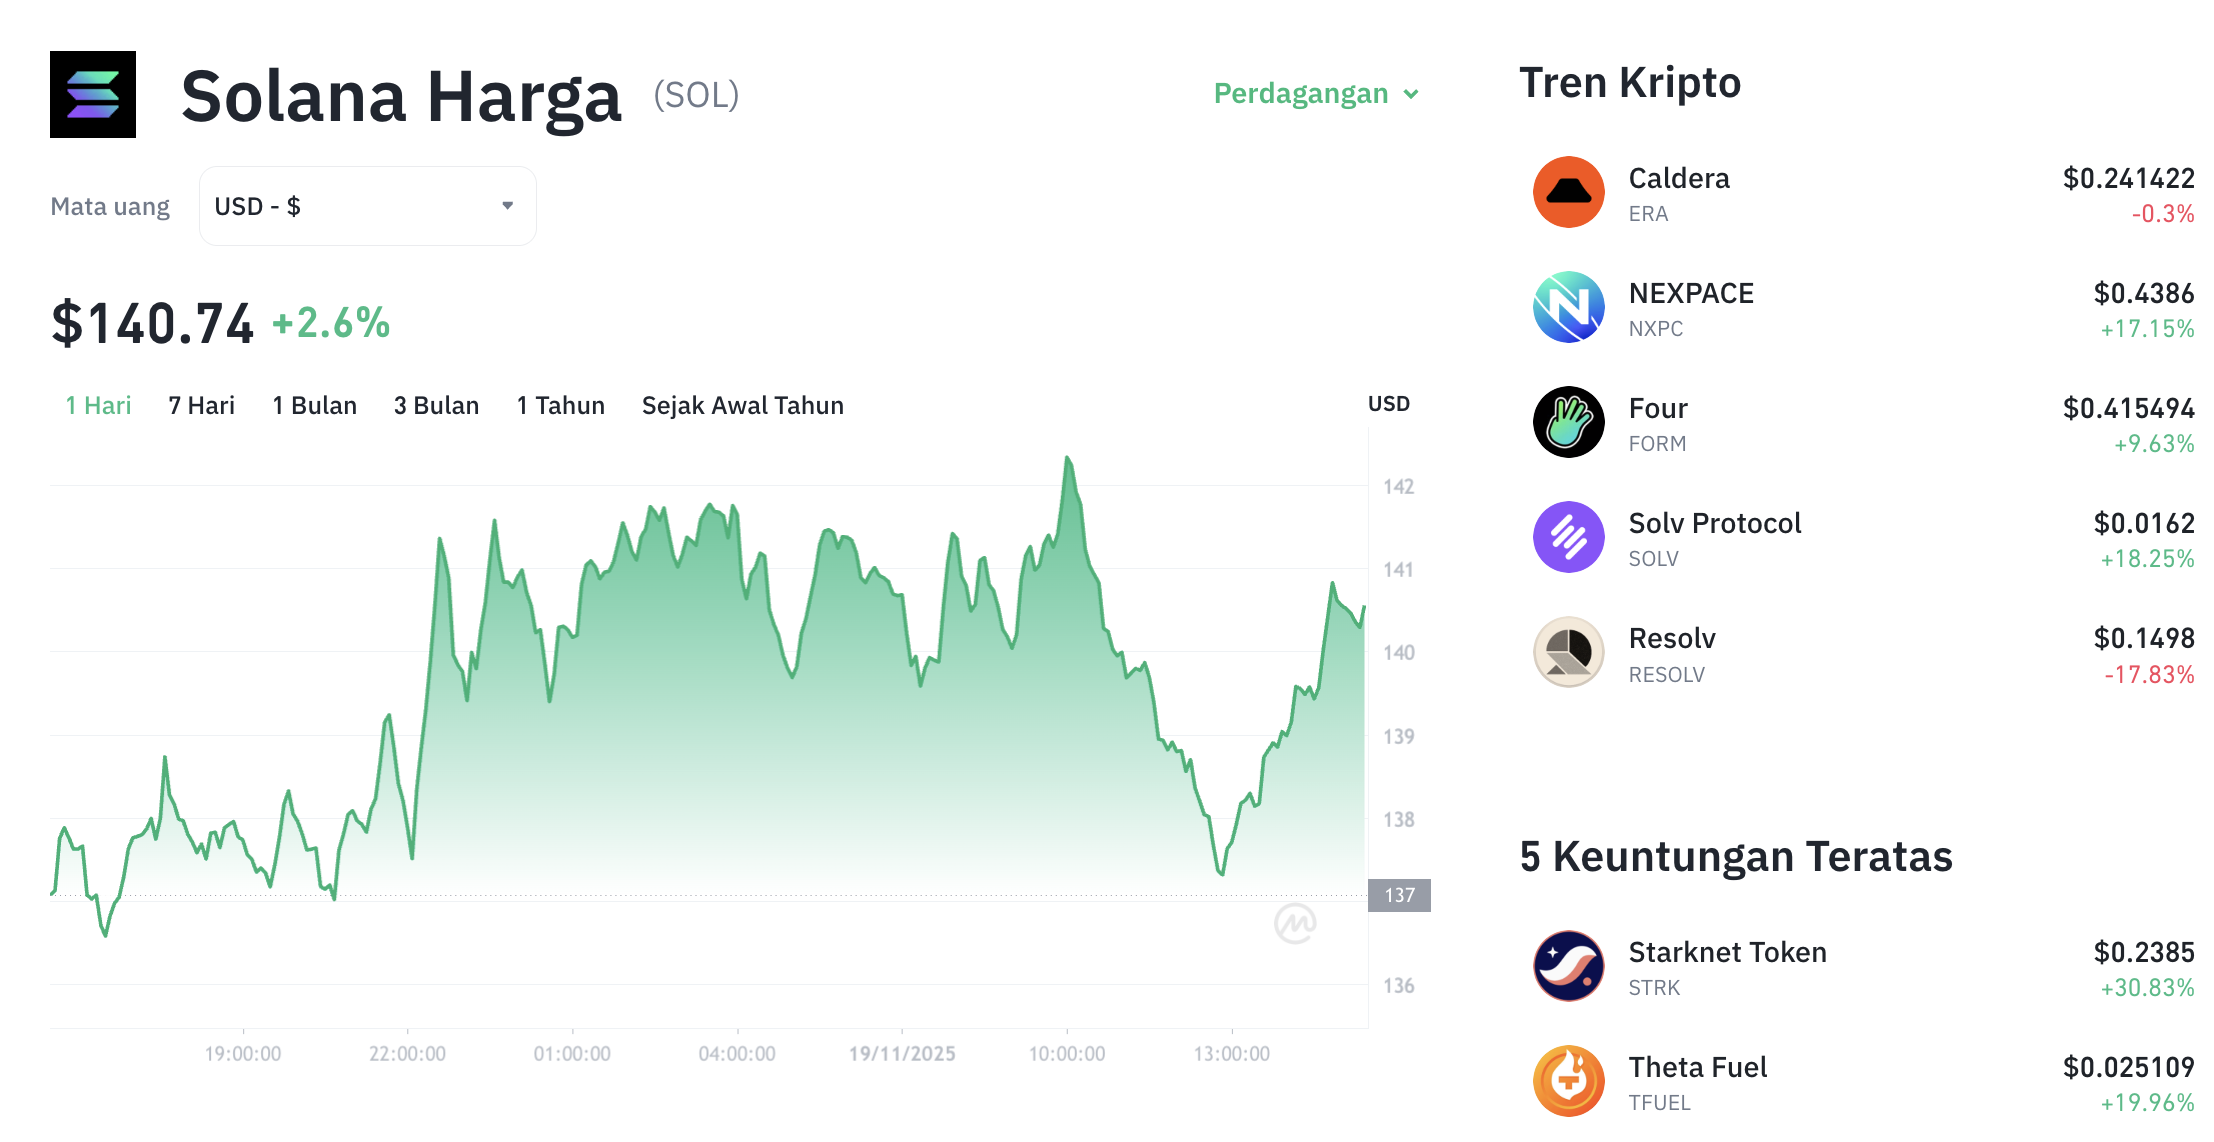Open the Solv Protocol page
This screenshot has width=2214, height=1142.
click(x=1714, y=522)
